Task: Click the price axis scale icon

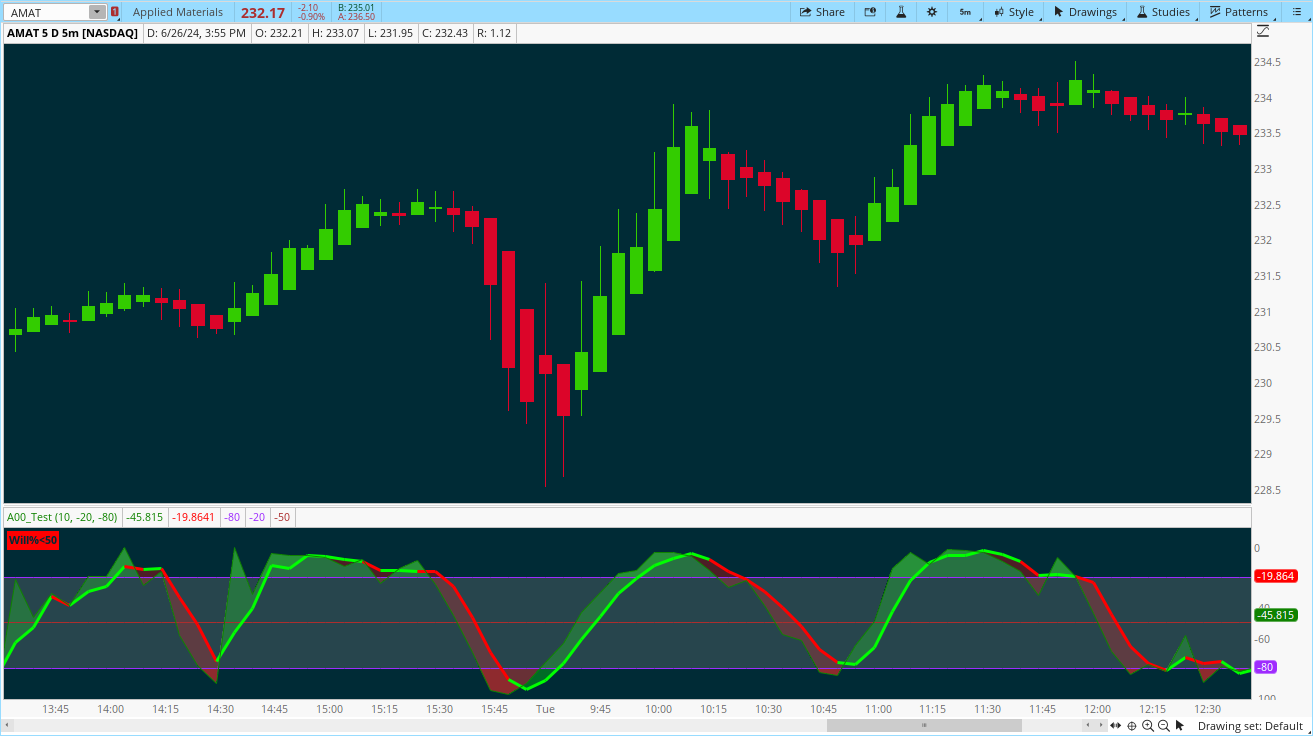Action: [1263, 32]
